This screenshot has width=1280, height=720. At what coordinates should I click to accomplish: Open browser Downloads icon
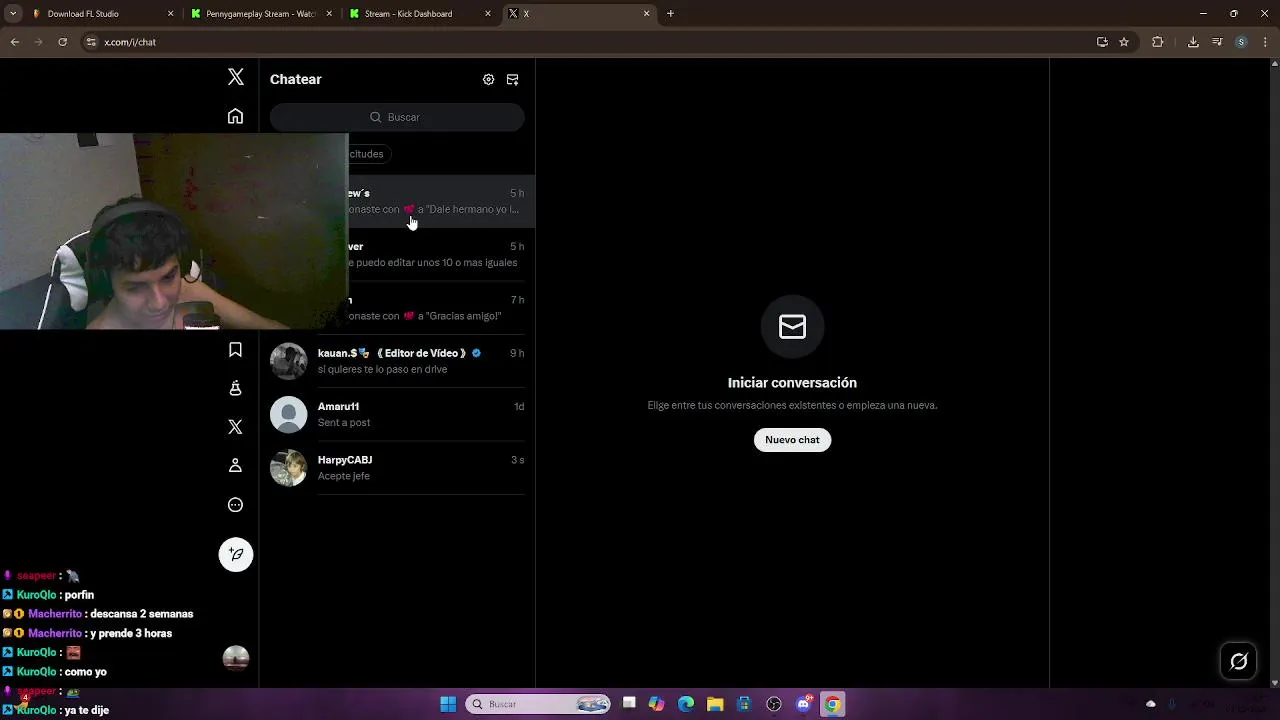point(1193,42)
